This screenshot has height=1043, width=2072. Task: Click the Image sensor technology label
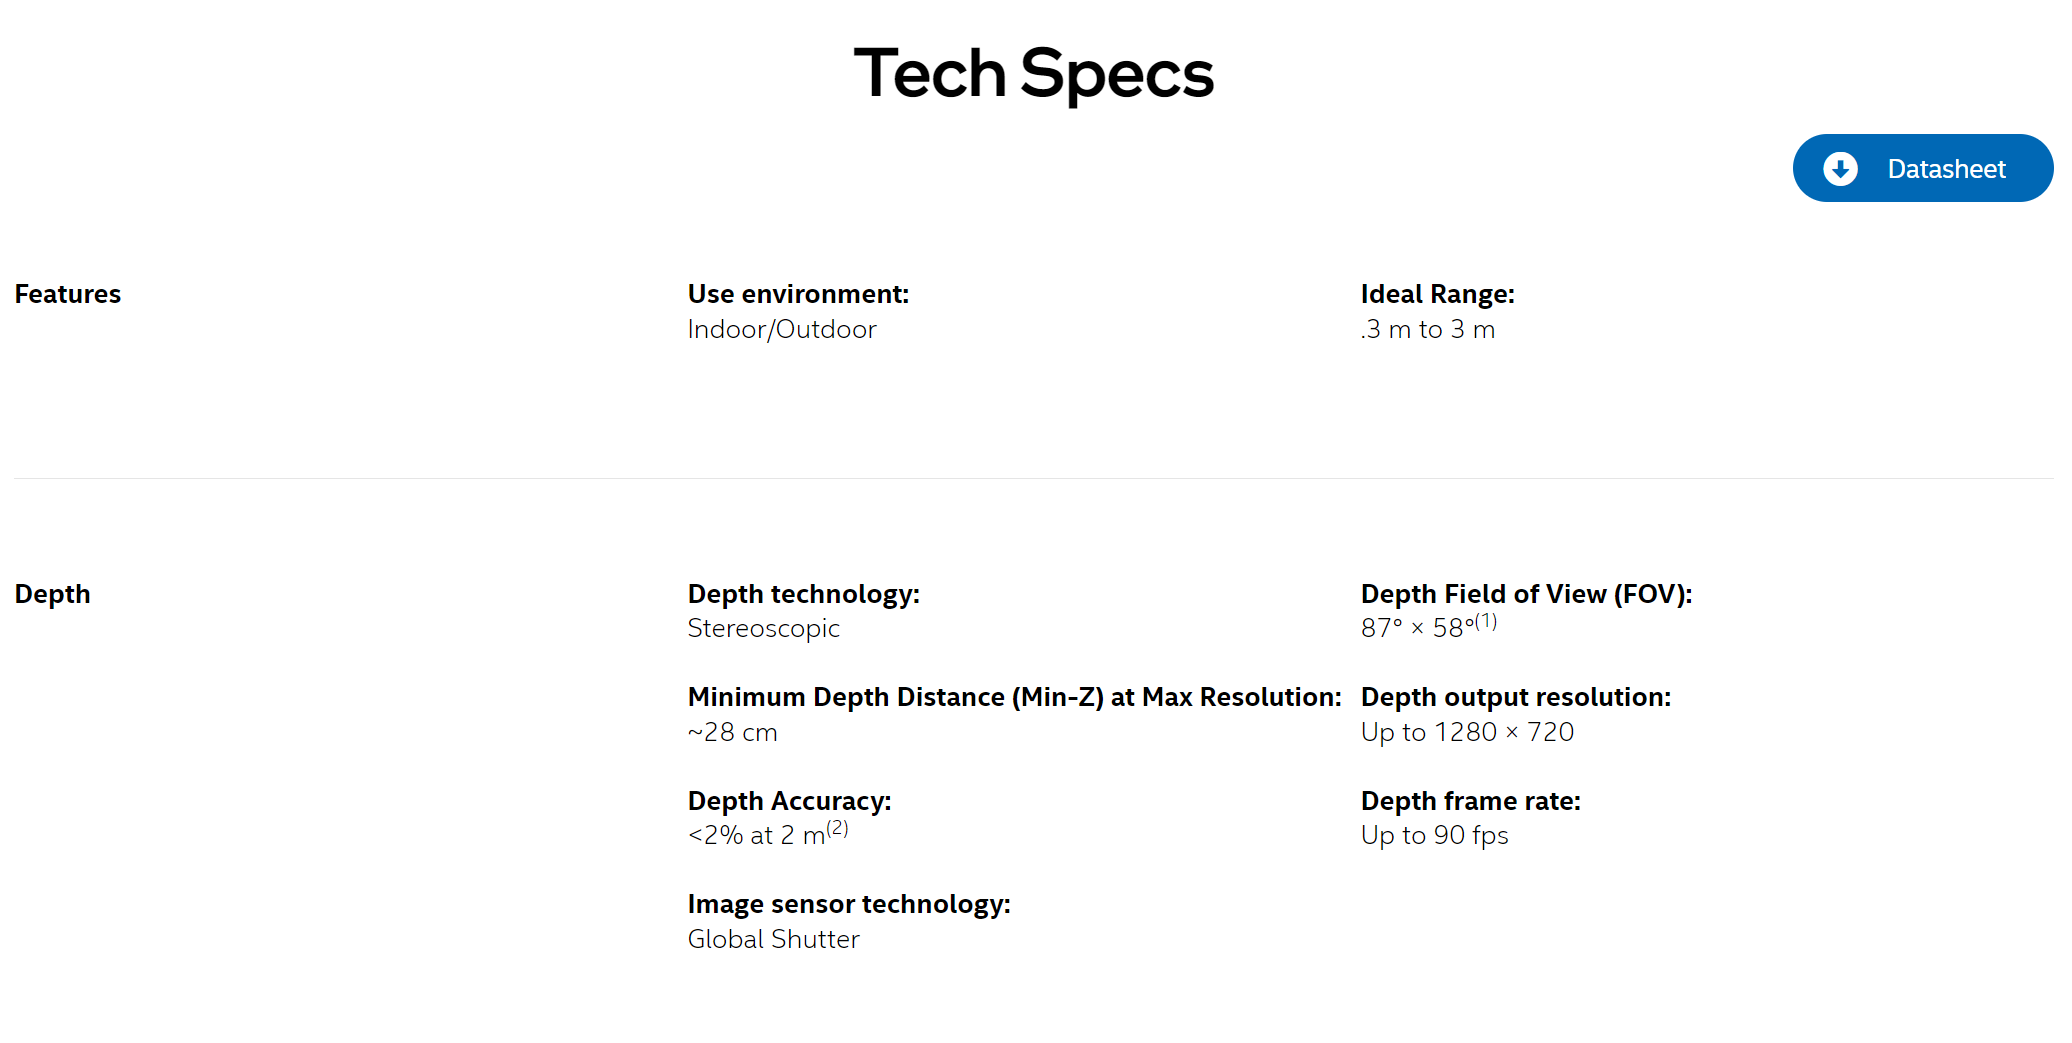pyautogui.click(x=849, y=904)
